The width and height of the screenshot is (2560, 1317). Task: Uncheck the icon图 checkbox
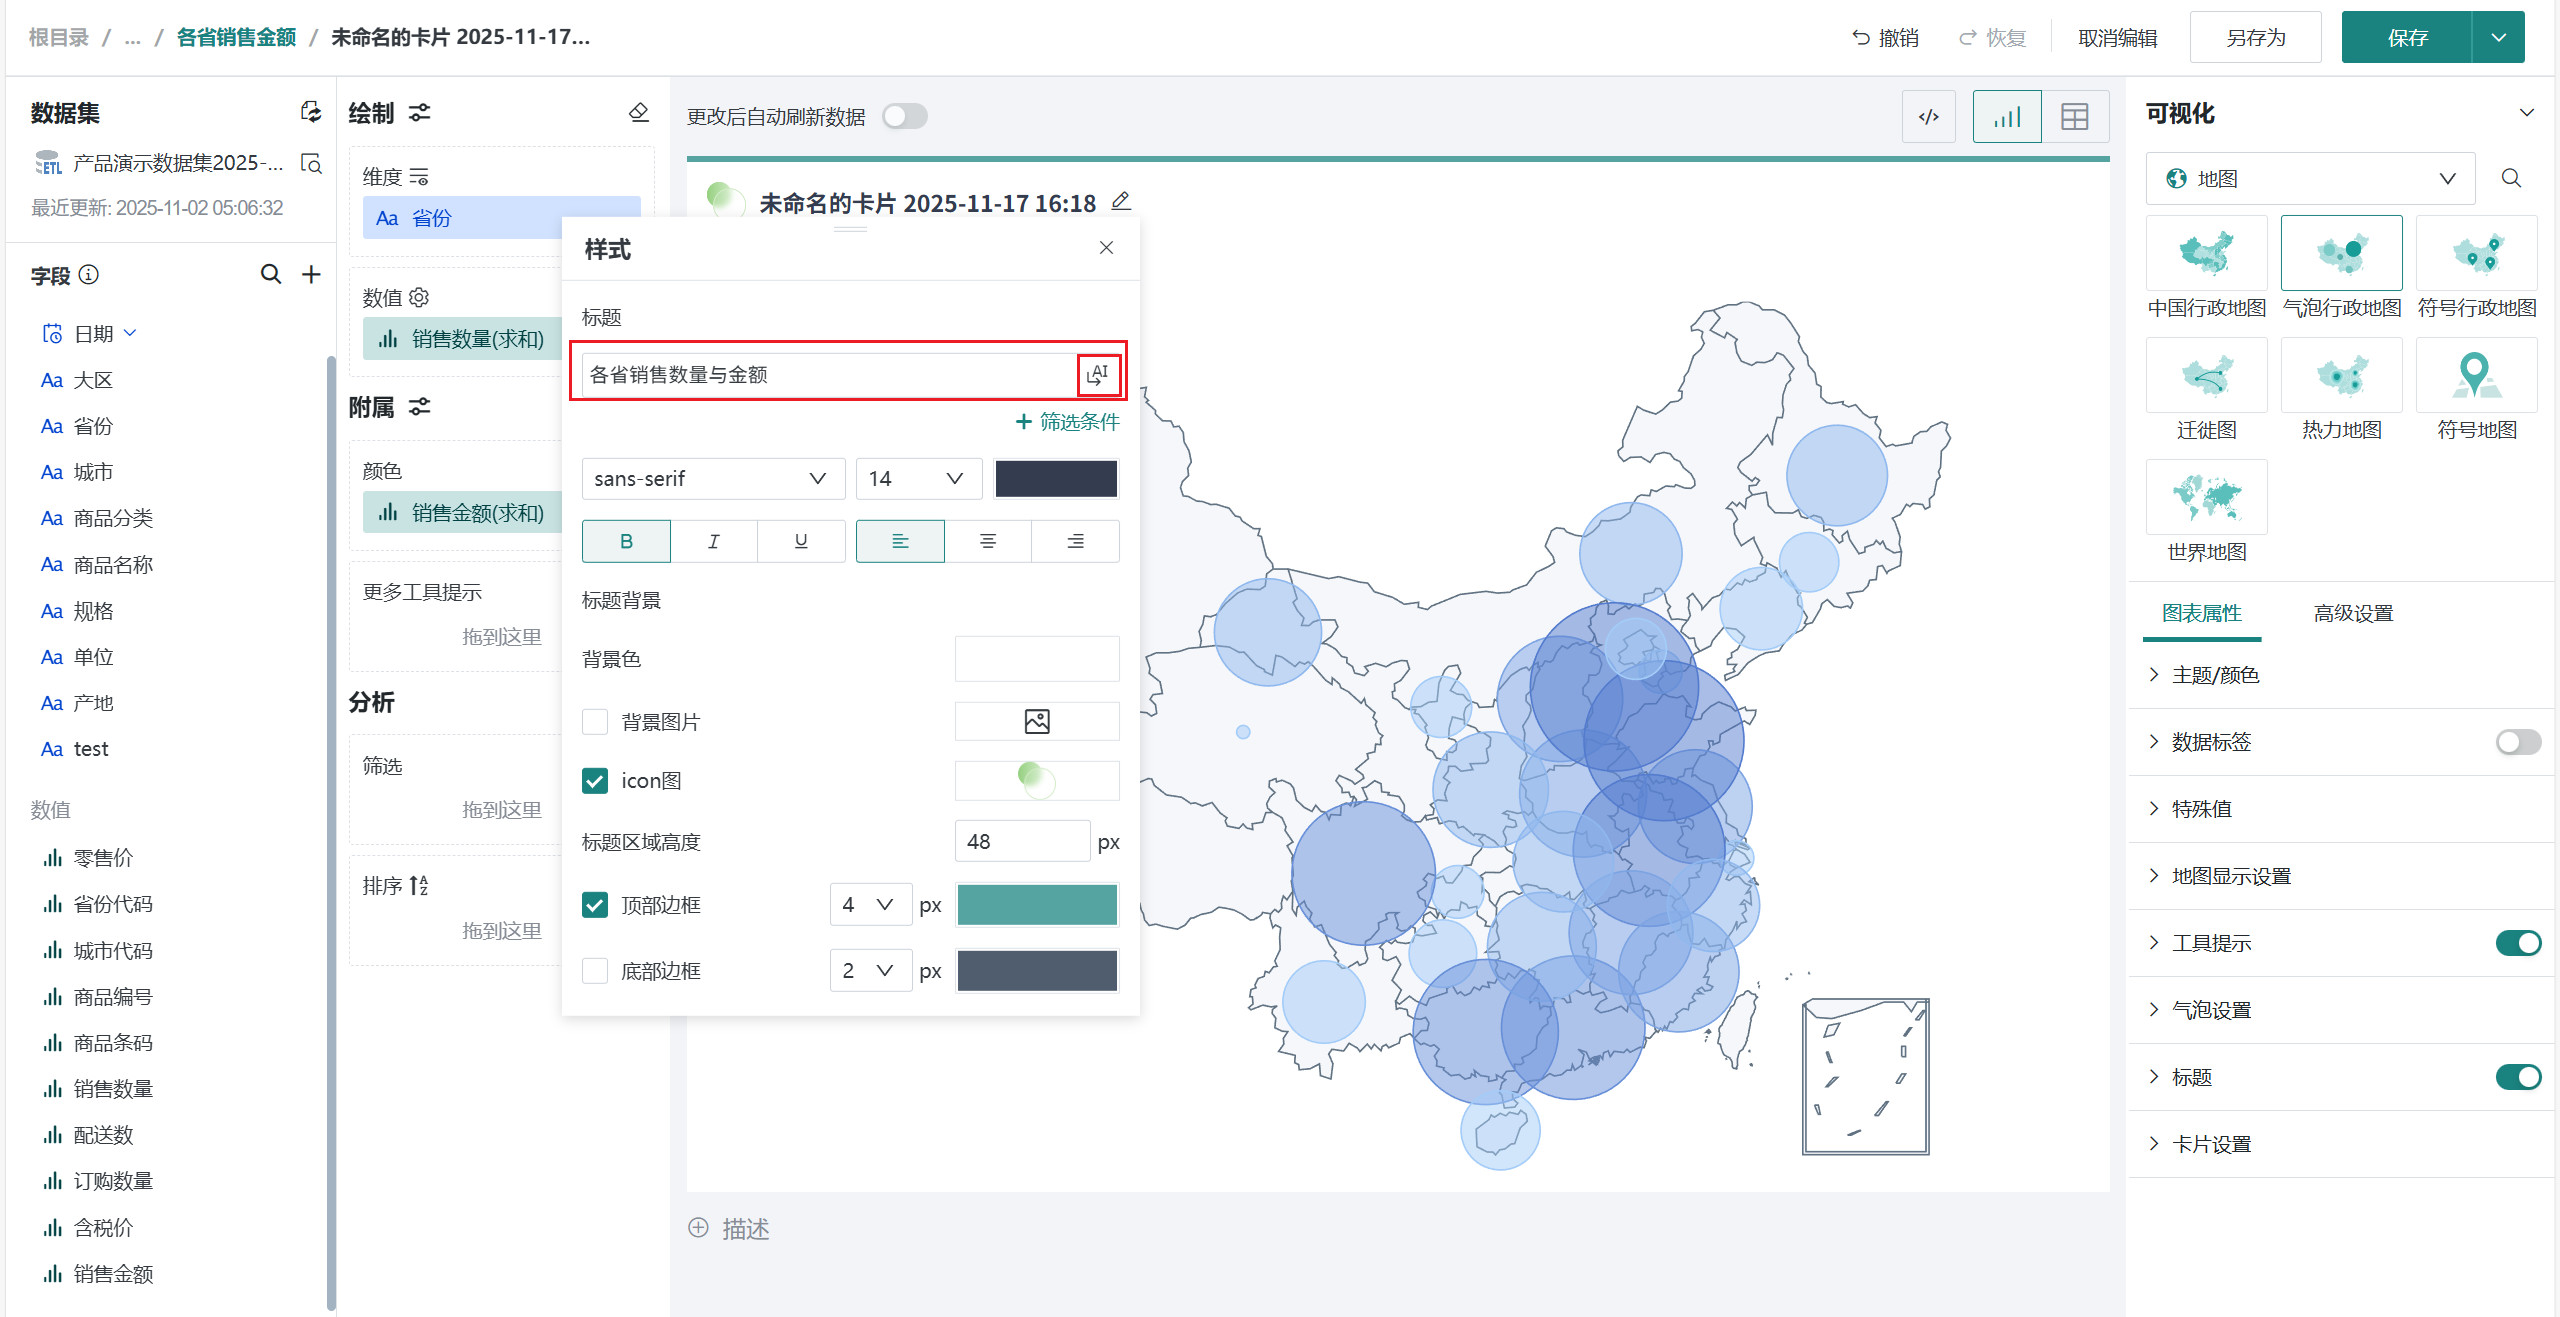(x=595, y=780)
